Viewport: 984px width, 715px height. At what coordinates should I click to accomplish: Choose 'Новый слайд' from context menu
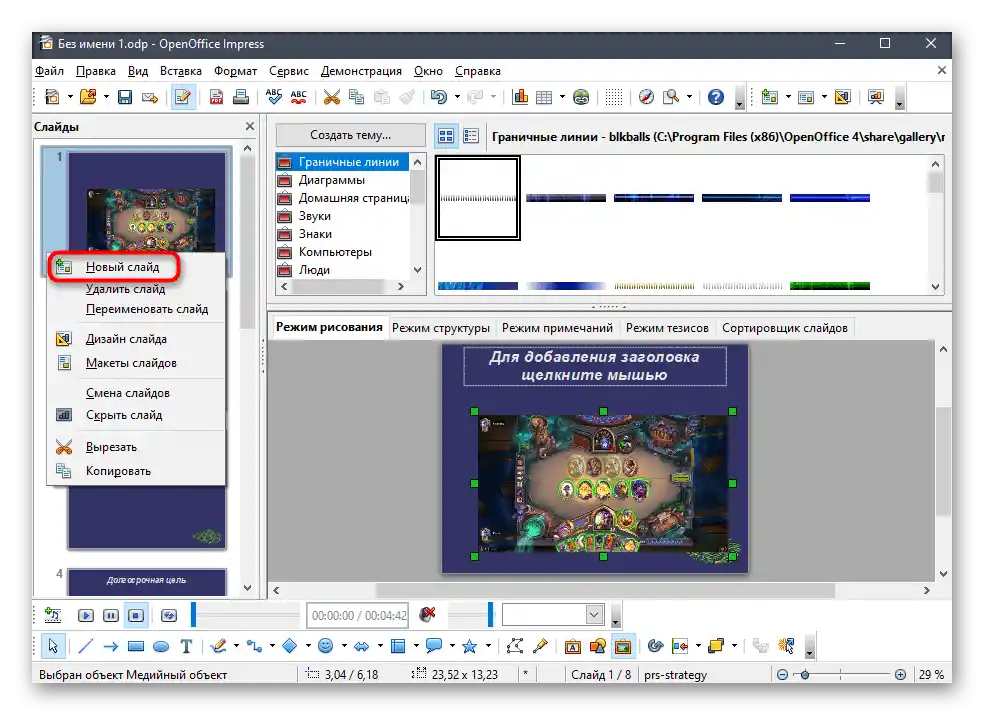[x=122, y=267]
